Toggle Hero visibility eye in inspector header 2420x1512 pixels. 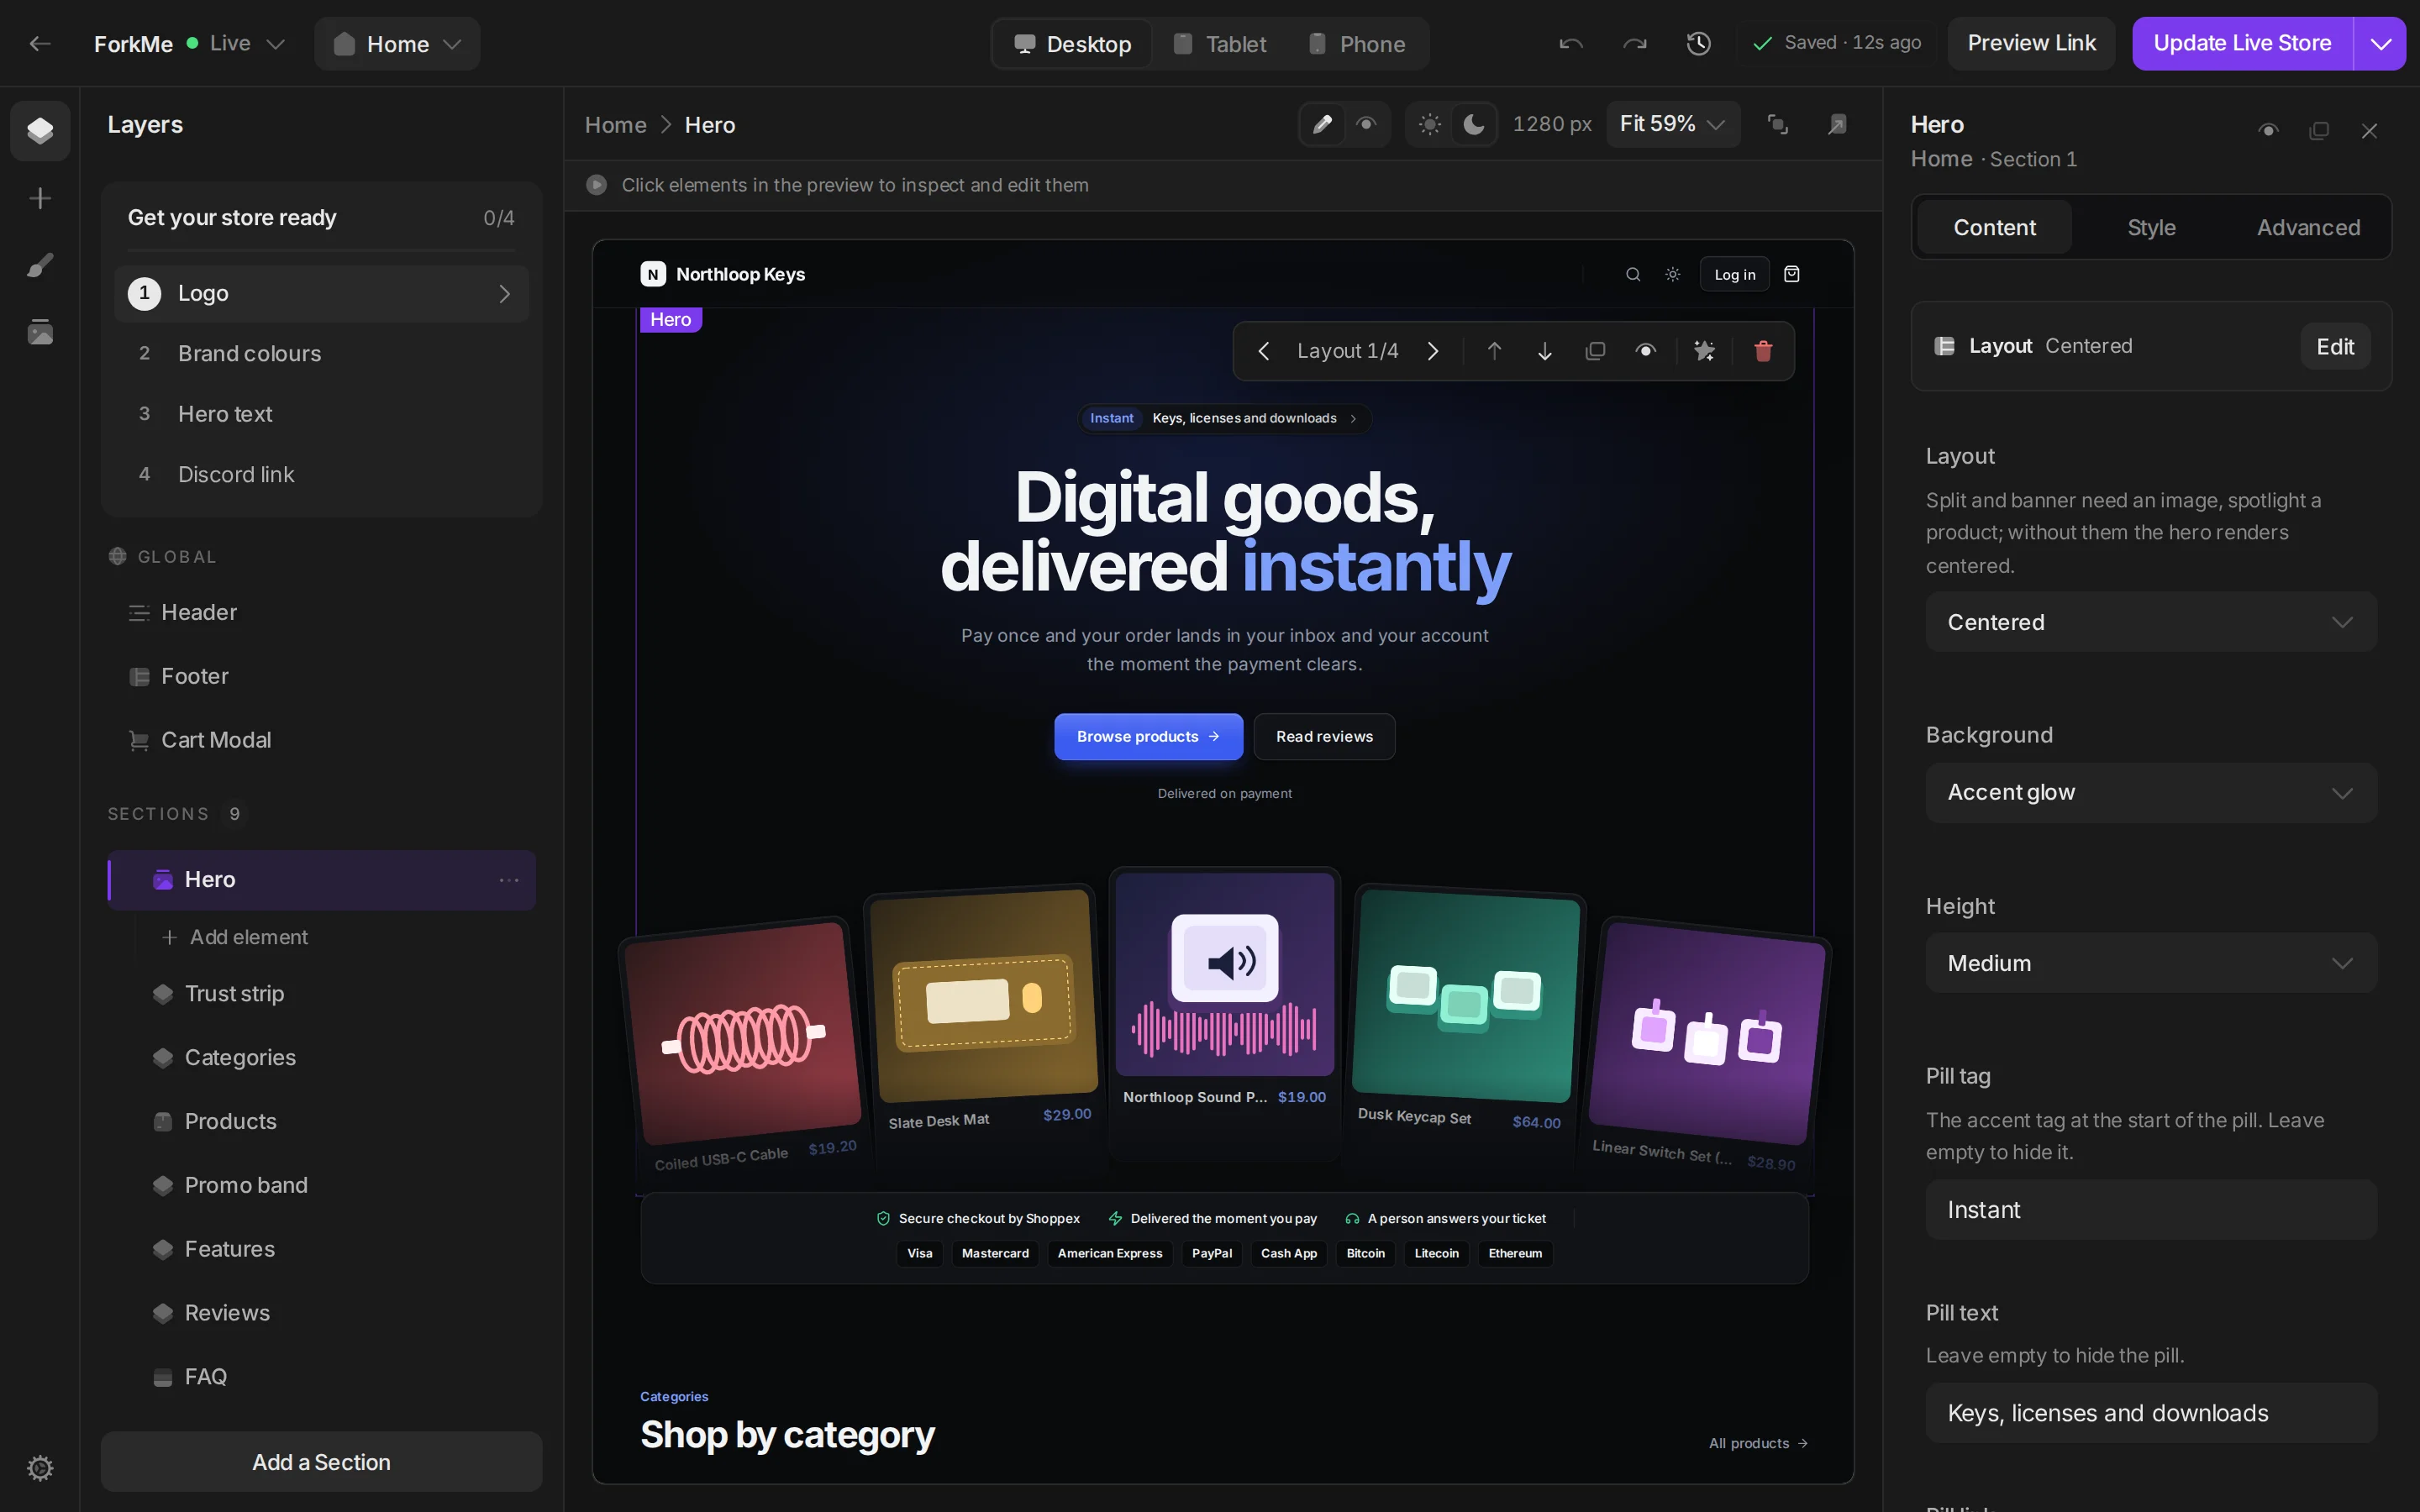tap(2268, 131)
